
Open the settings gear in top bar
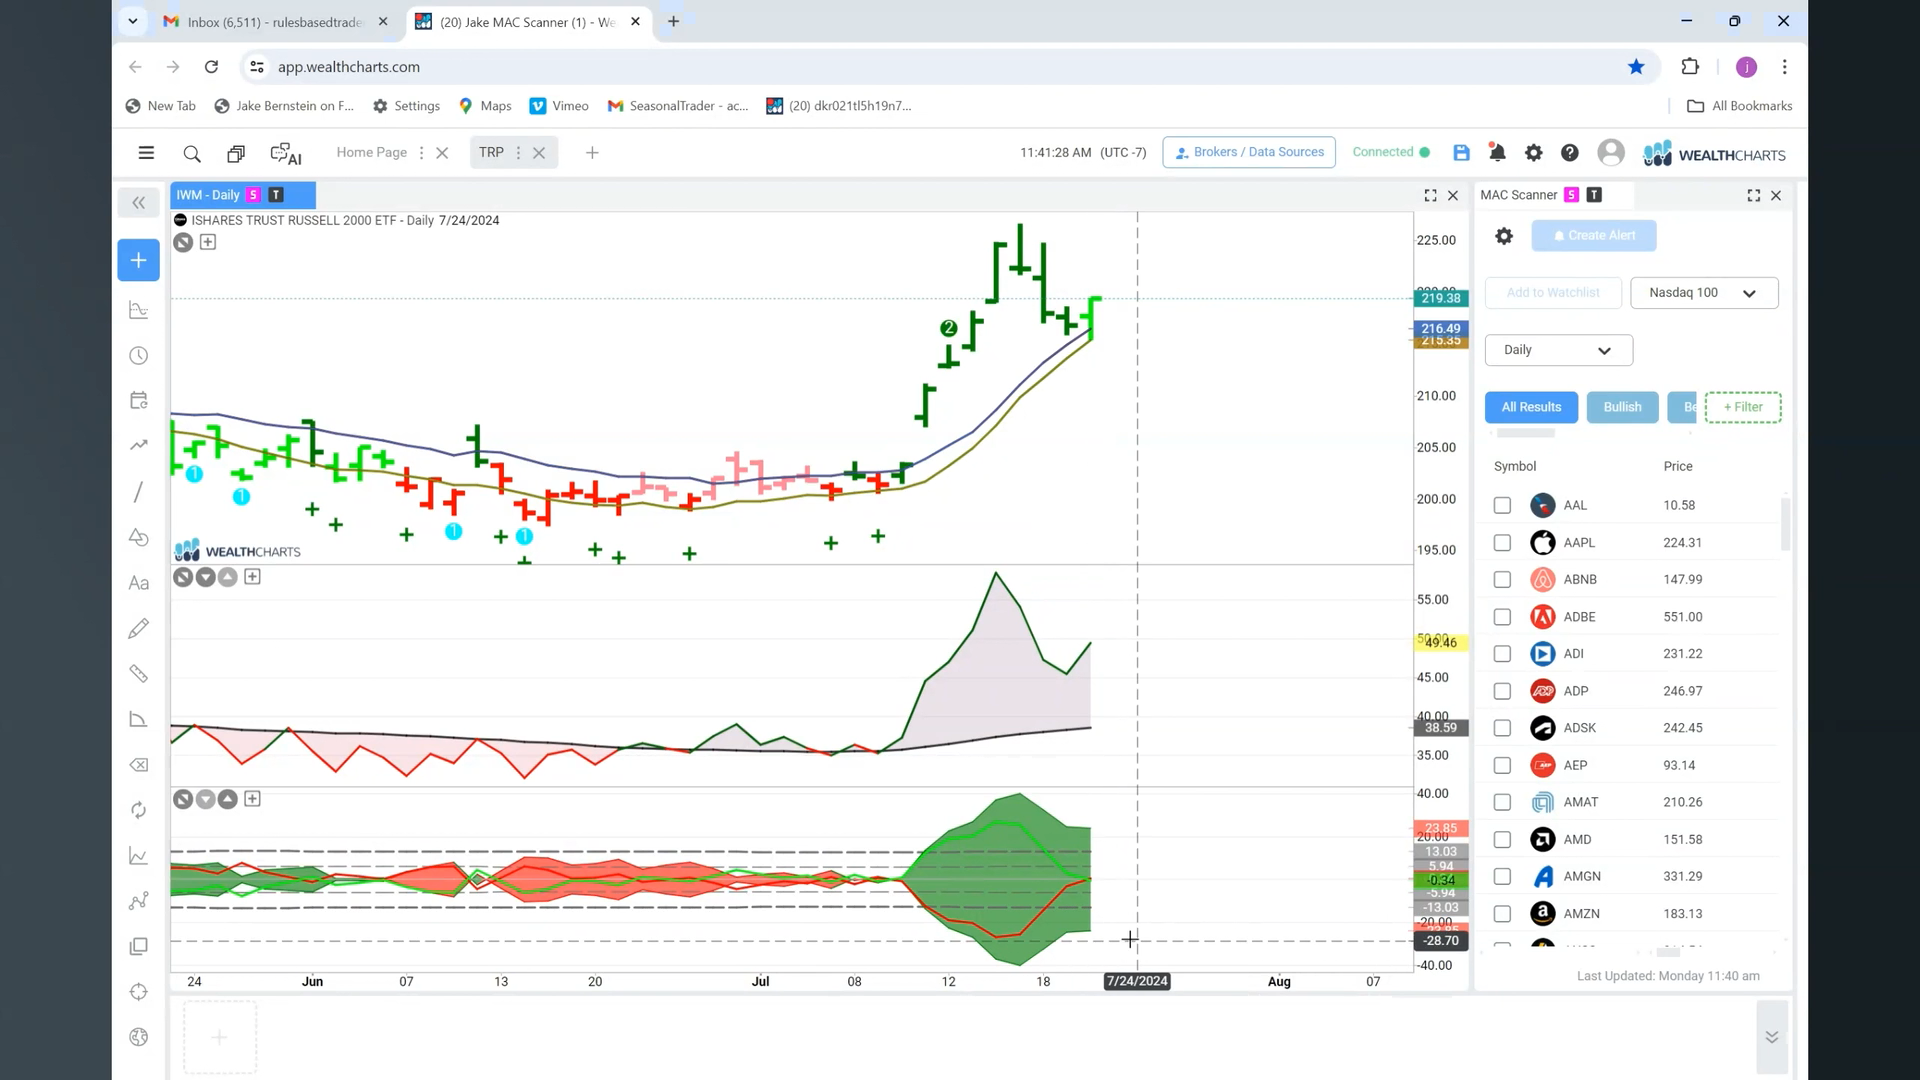pos(1533,153)
